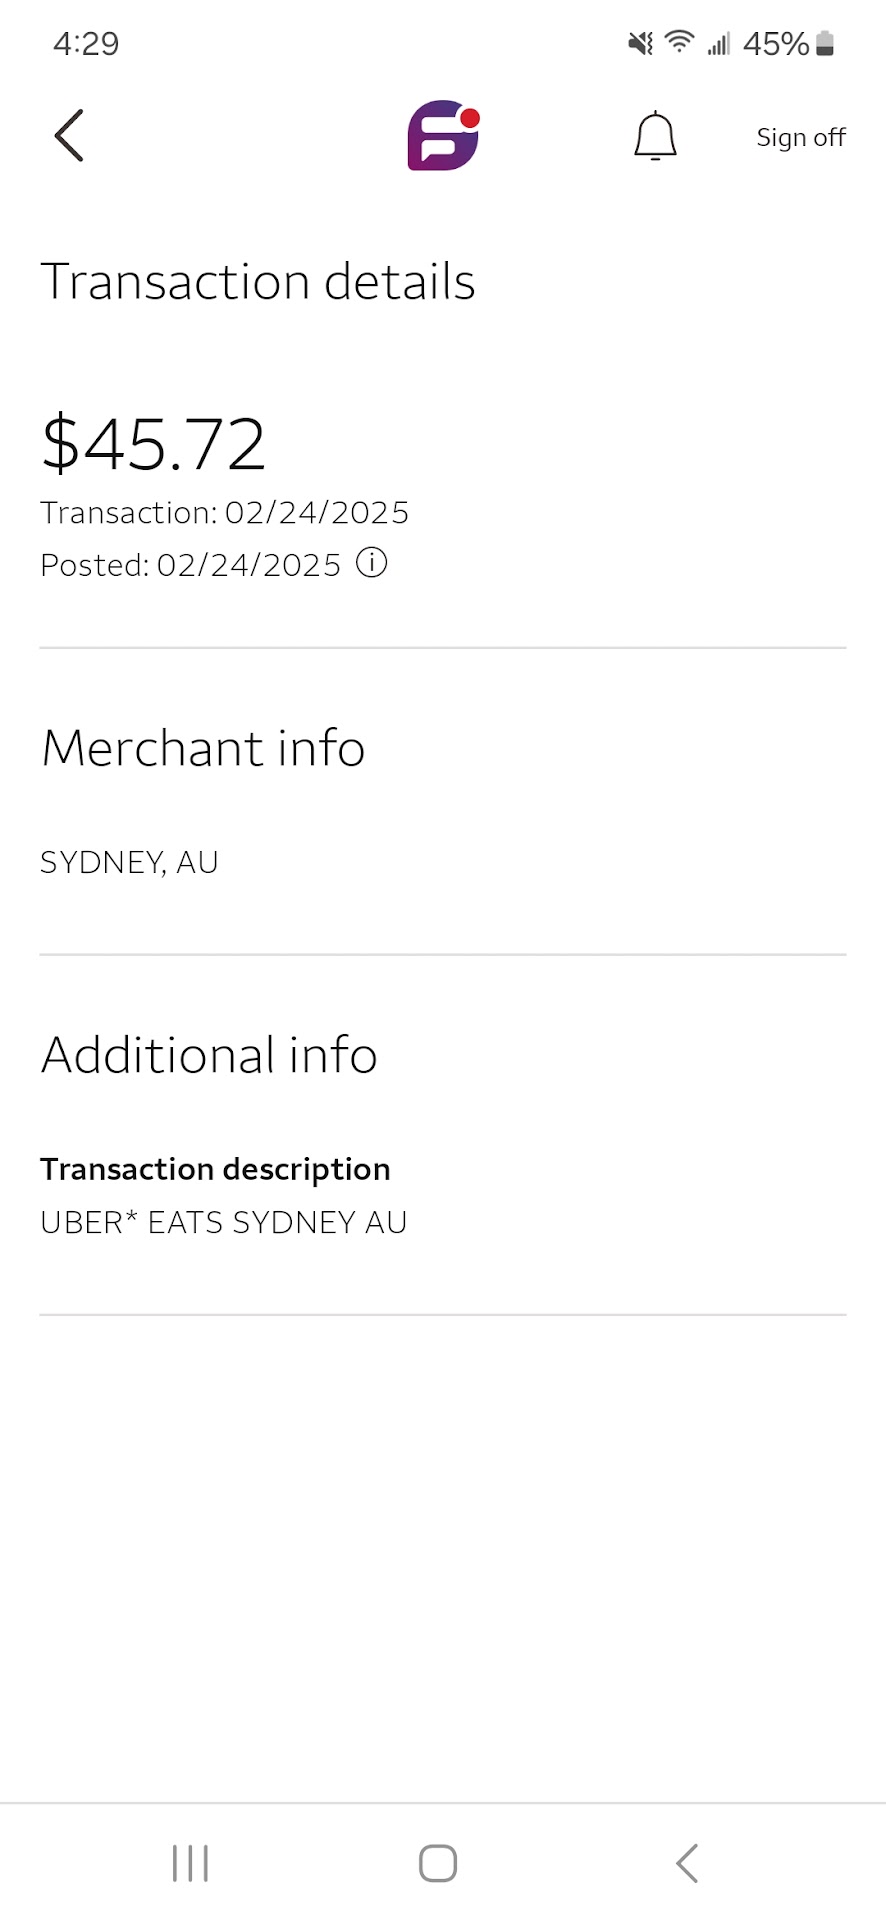886x1920 pixels.
Task: Tap the Wi-Fi status icon
Action: tap(679, 42)
